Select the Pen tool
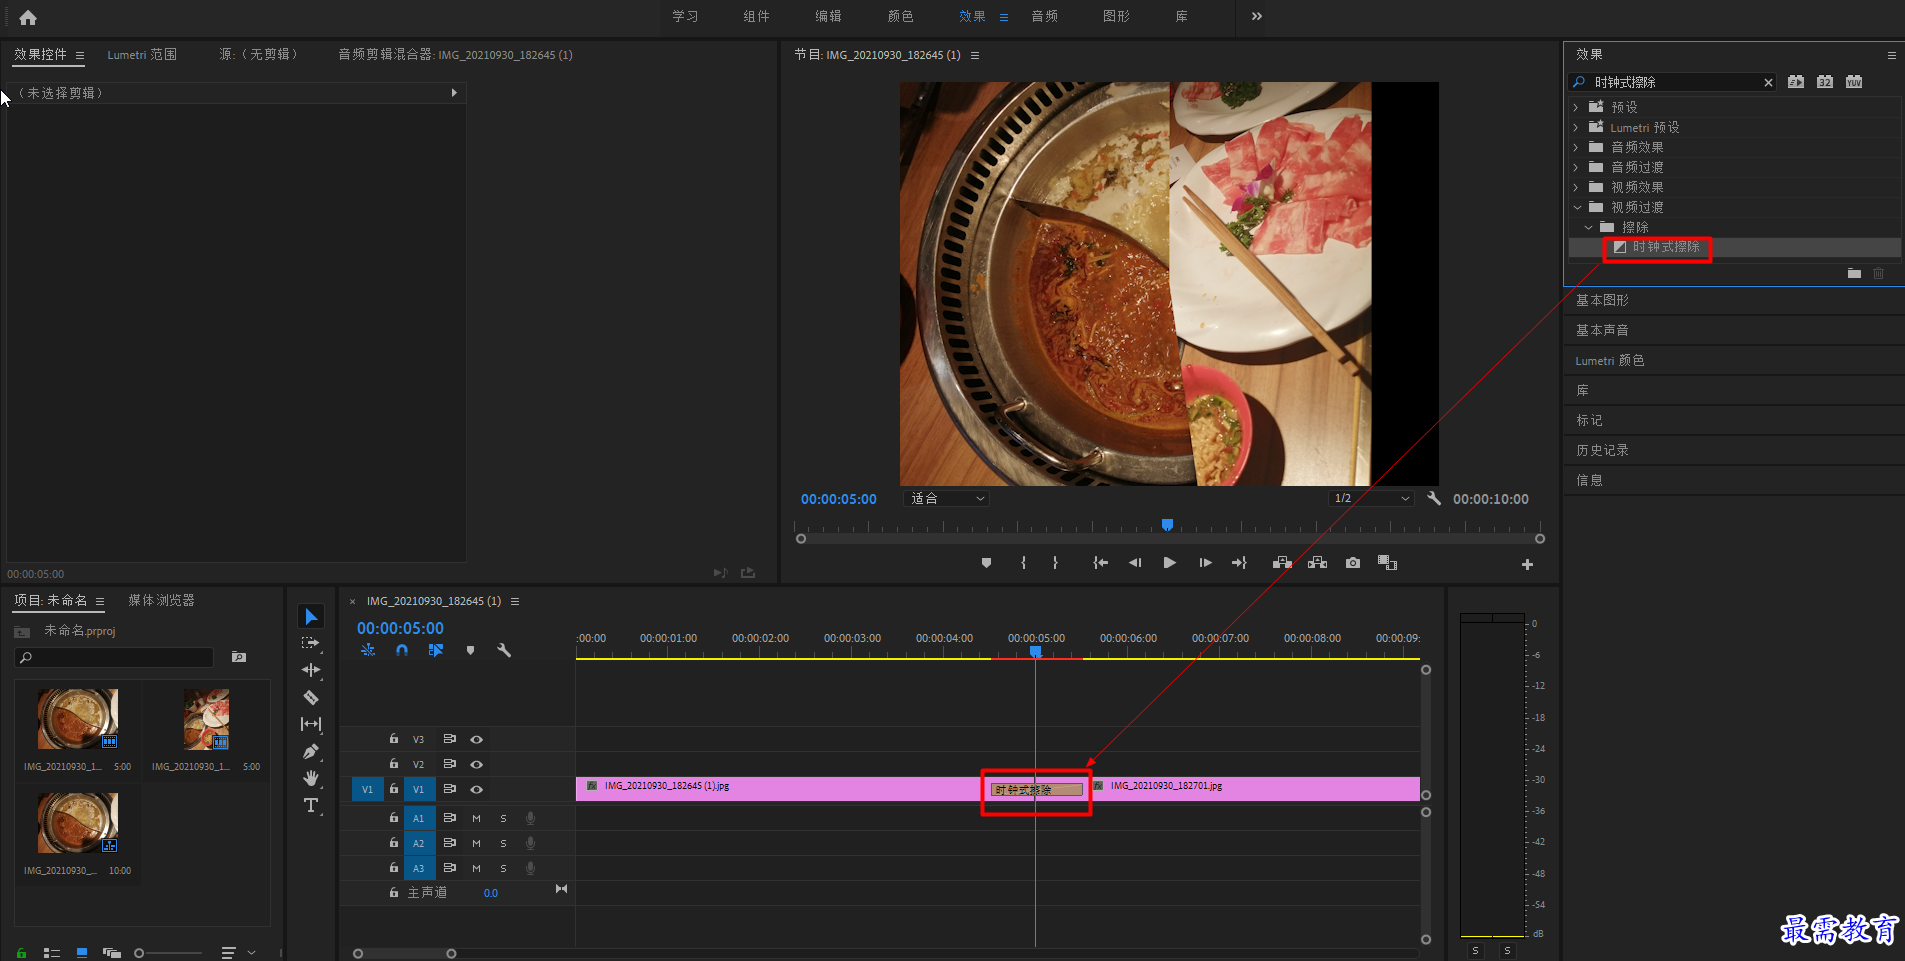This screenshot has width=1905, height=961. click(x=311, y=751)
